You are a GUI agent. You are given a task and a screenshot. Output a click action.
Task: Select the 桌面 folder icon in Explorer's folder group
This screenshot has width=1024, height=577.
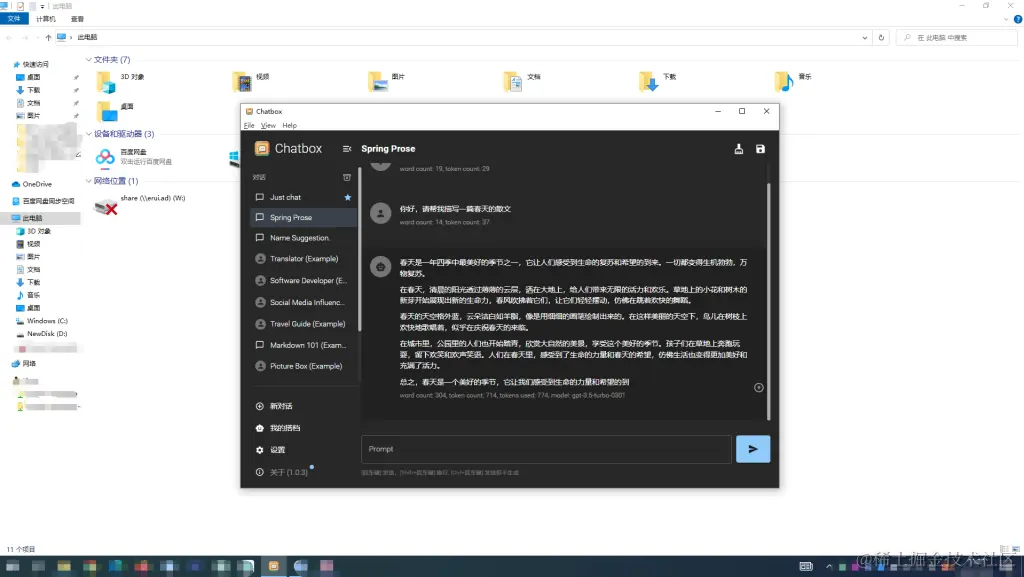tap(107, 112)
